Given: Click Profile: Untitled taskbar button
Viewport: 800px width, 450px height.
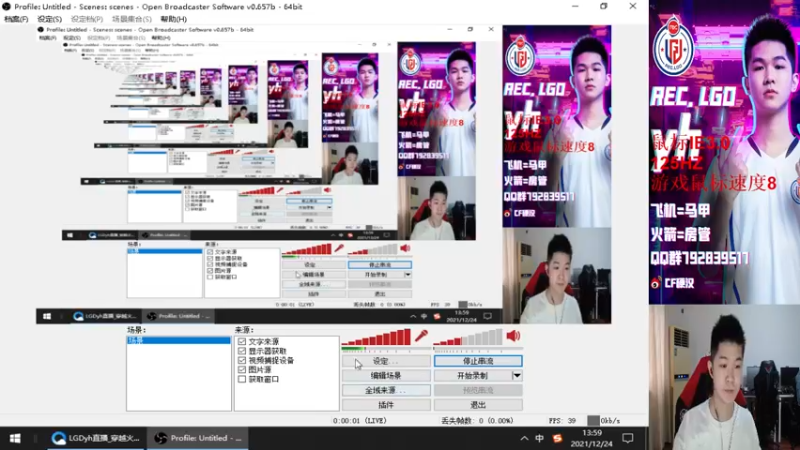Looking at the screenshot, I should coord(198,438).
